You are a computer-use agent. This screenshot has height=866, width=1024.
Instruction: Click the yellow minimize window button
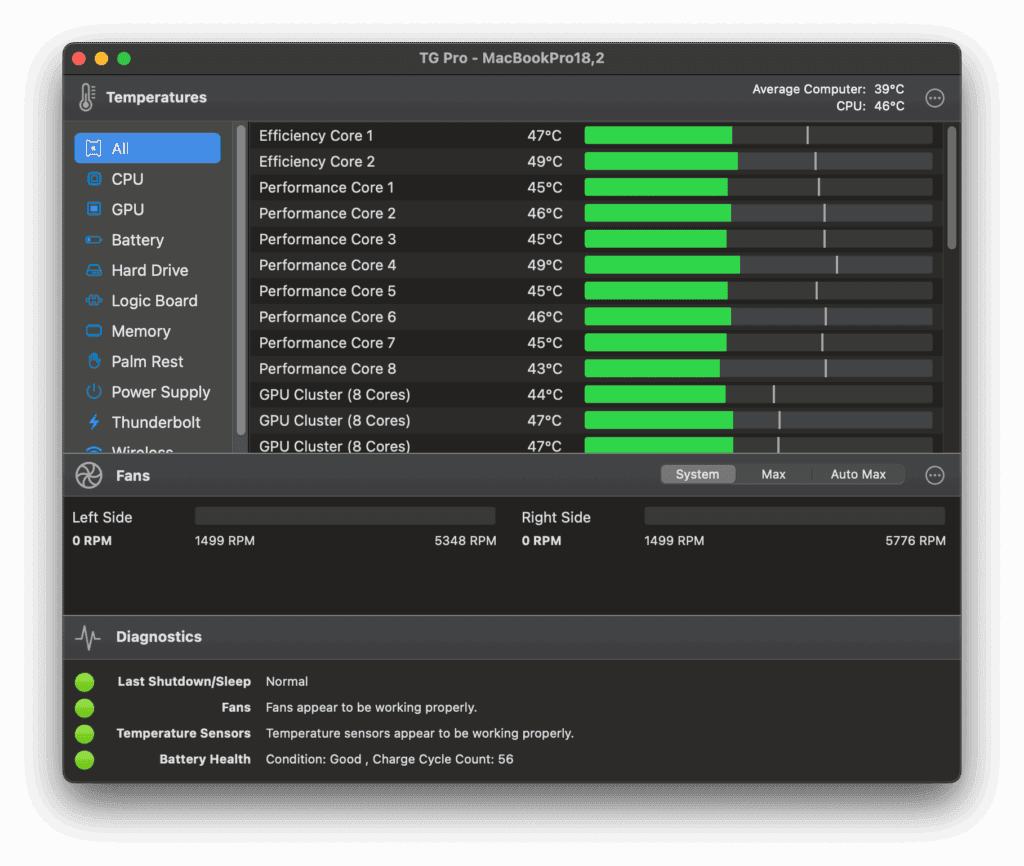[101, 59]
